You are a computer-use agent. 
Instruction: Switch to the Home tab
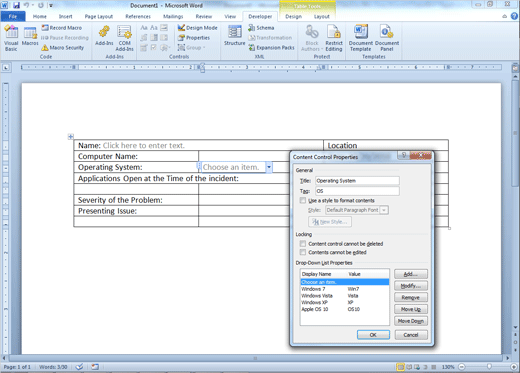coord(40,16)
